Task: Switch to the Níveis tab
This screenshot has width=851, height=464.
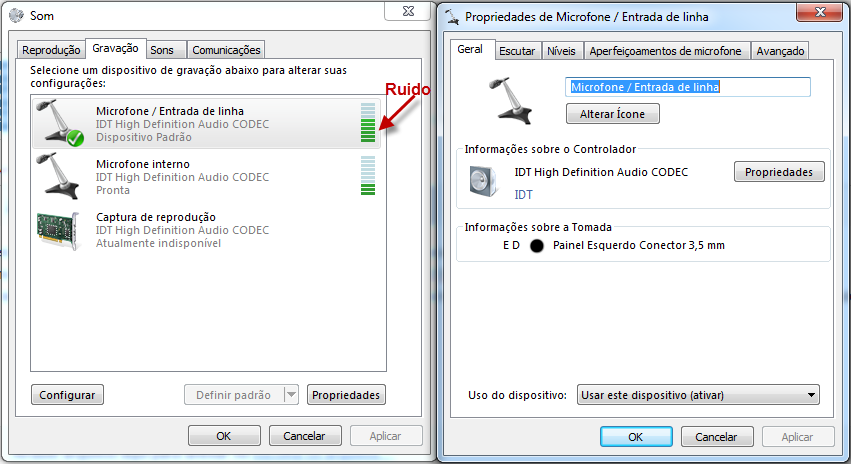Action: (561, 51)
